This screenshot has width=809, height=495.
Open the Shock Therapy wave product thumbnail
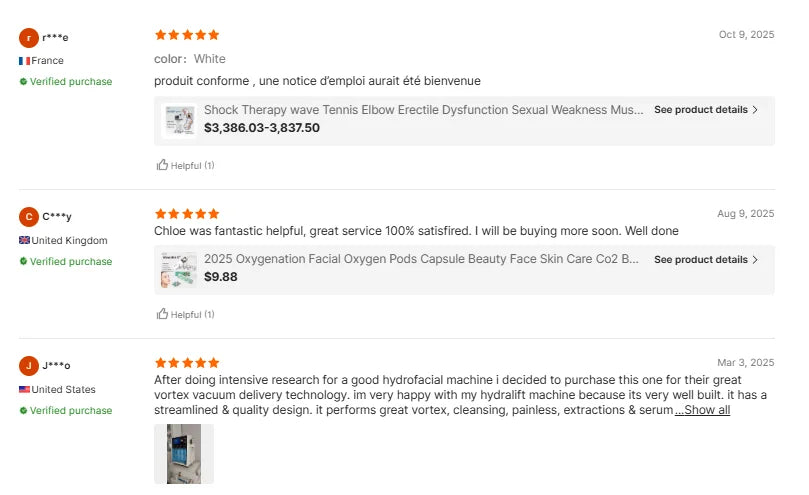click(x=179, y=121)
